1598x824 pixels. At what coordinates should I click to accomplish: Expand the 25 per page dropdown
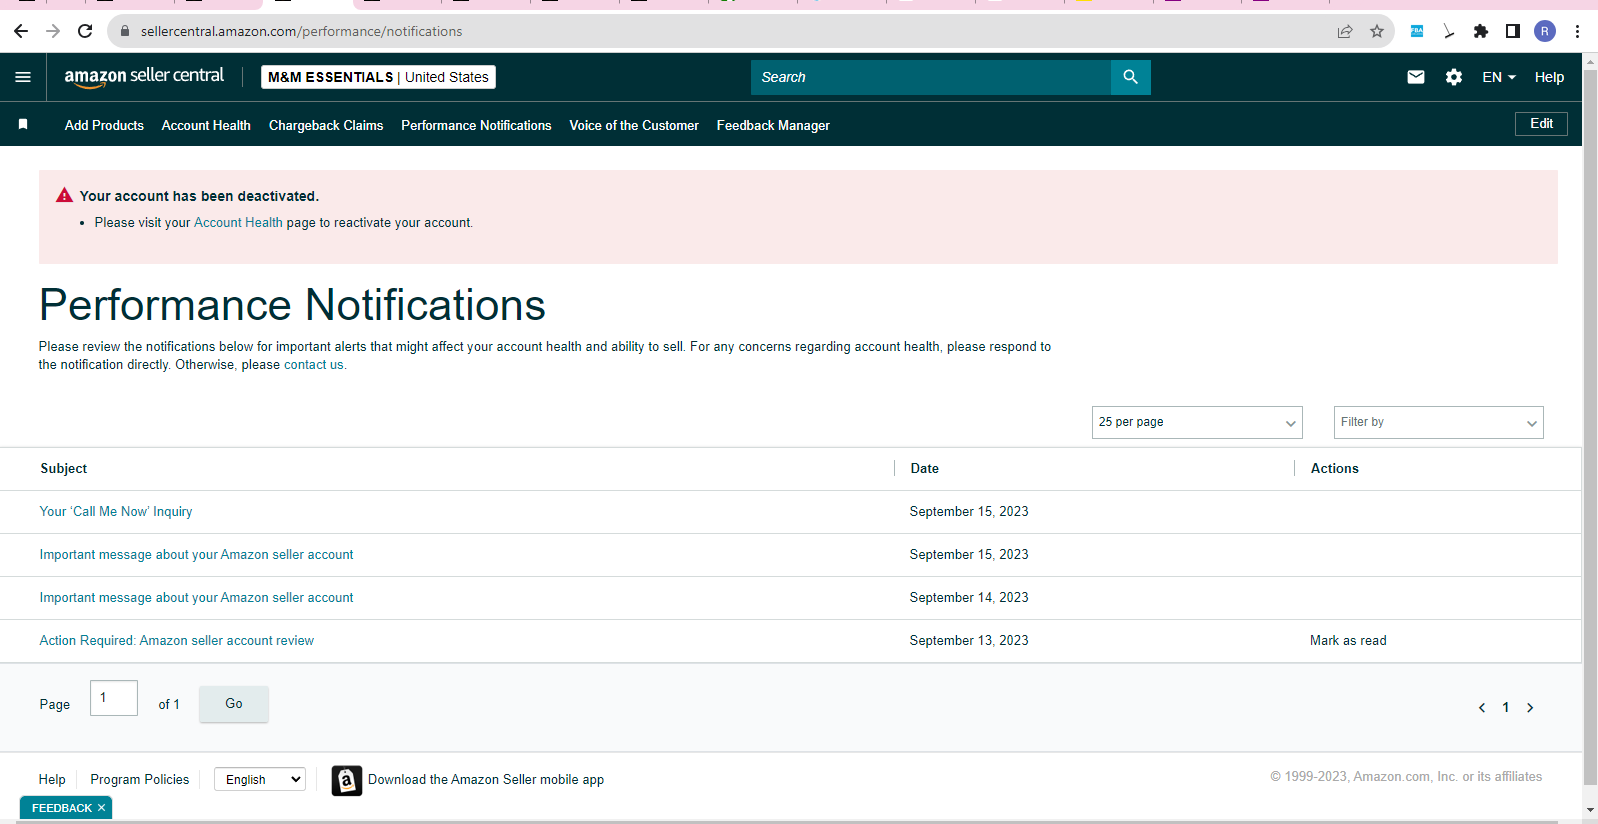click(x=1197, y=422)
